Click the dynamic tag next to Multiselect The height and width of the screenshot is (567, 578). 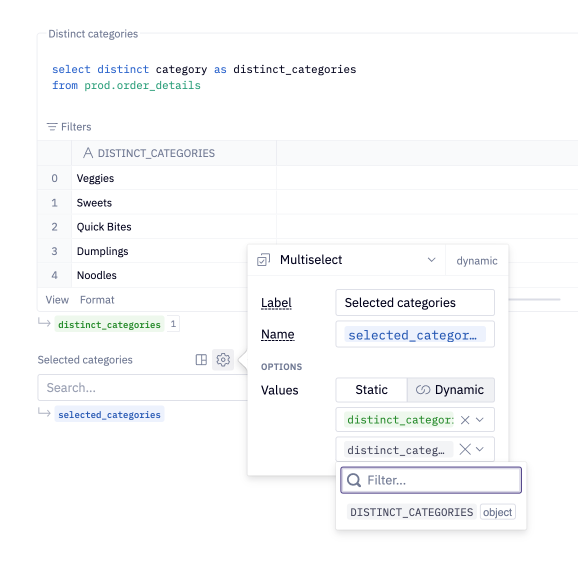[477, 261]
